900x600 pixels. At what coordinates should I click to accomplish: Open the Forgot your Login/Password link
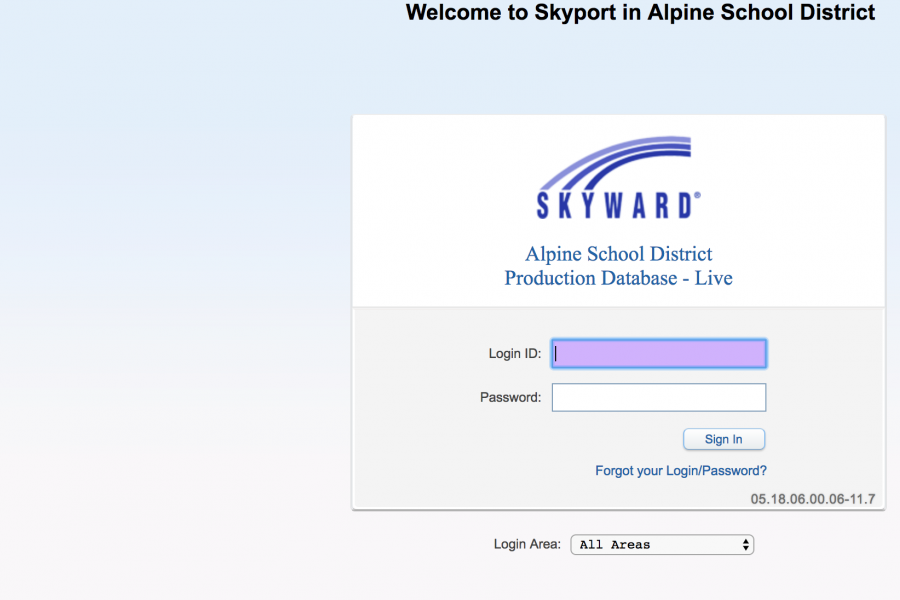coord(681,471)
